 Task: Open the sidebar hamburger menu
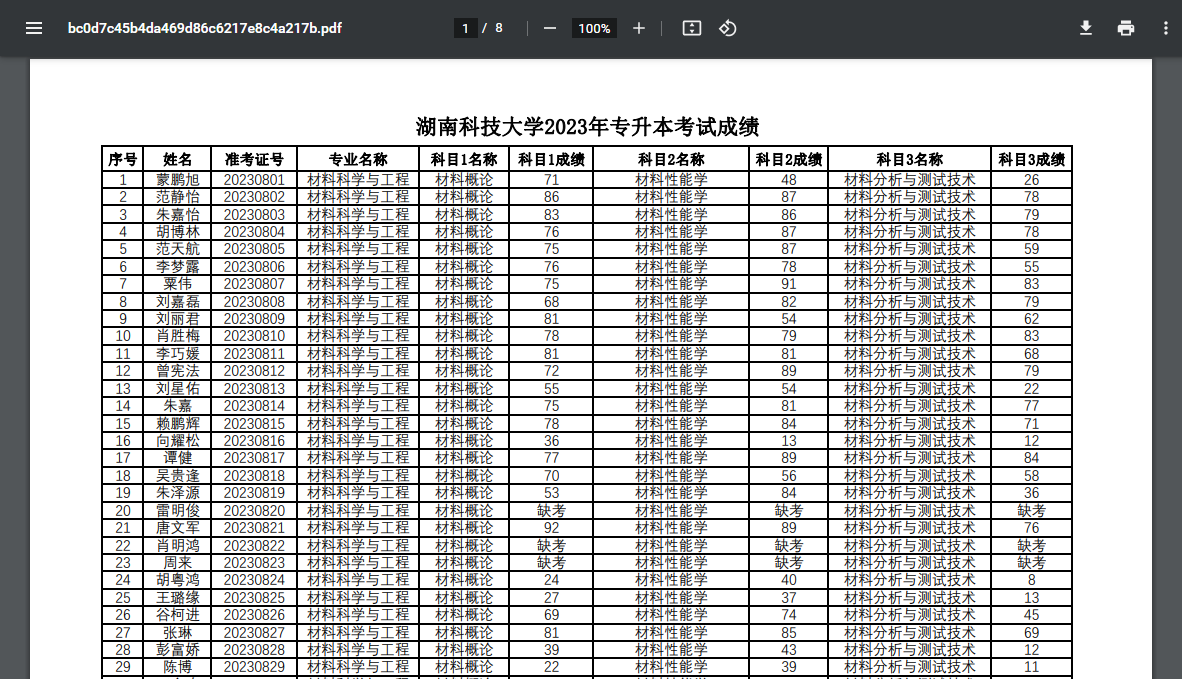tap(34, 29)
